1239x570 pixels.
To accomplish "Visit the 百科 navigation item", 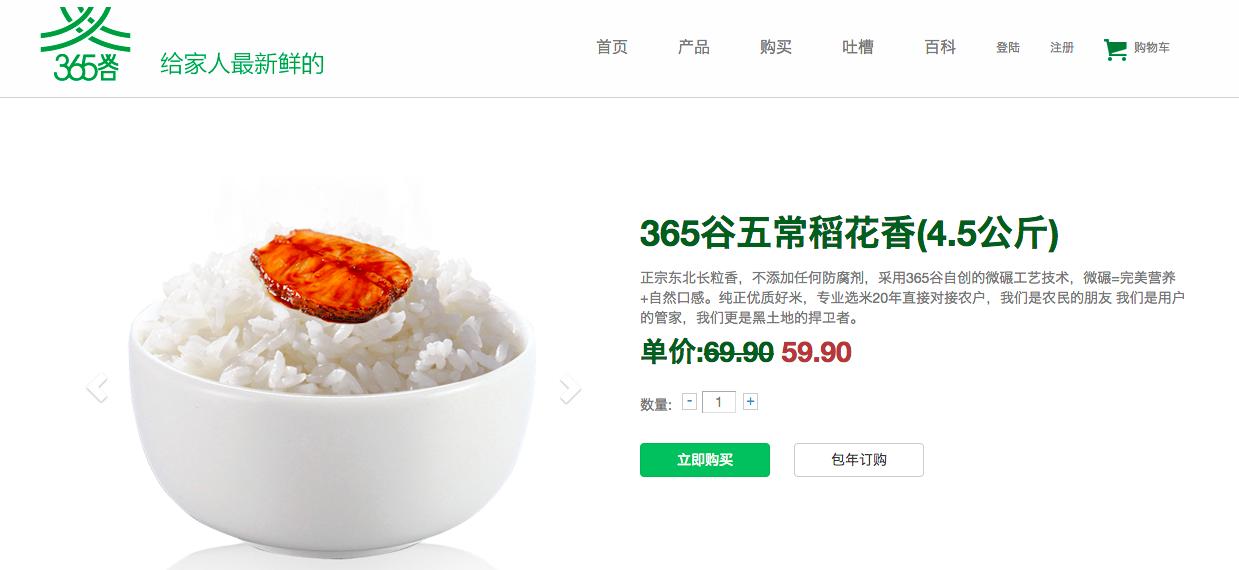I will pyautogui.click(x=940, y=47).
